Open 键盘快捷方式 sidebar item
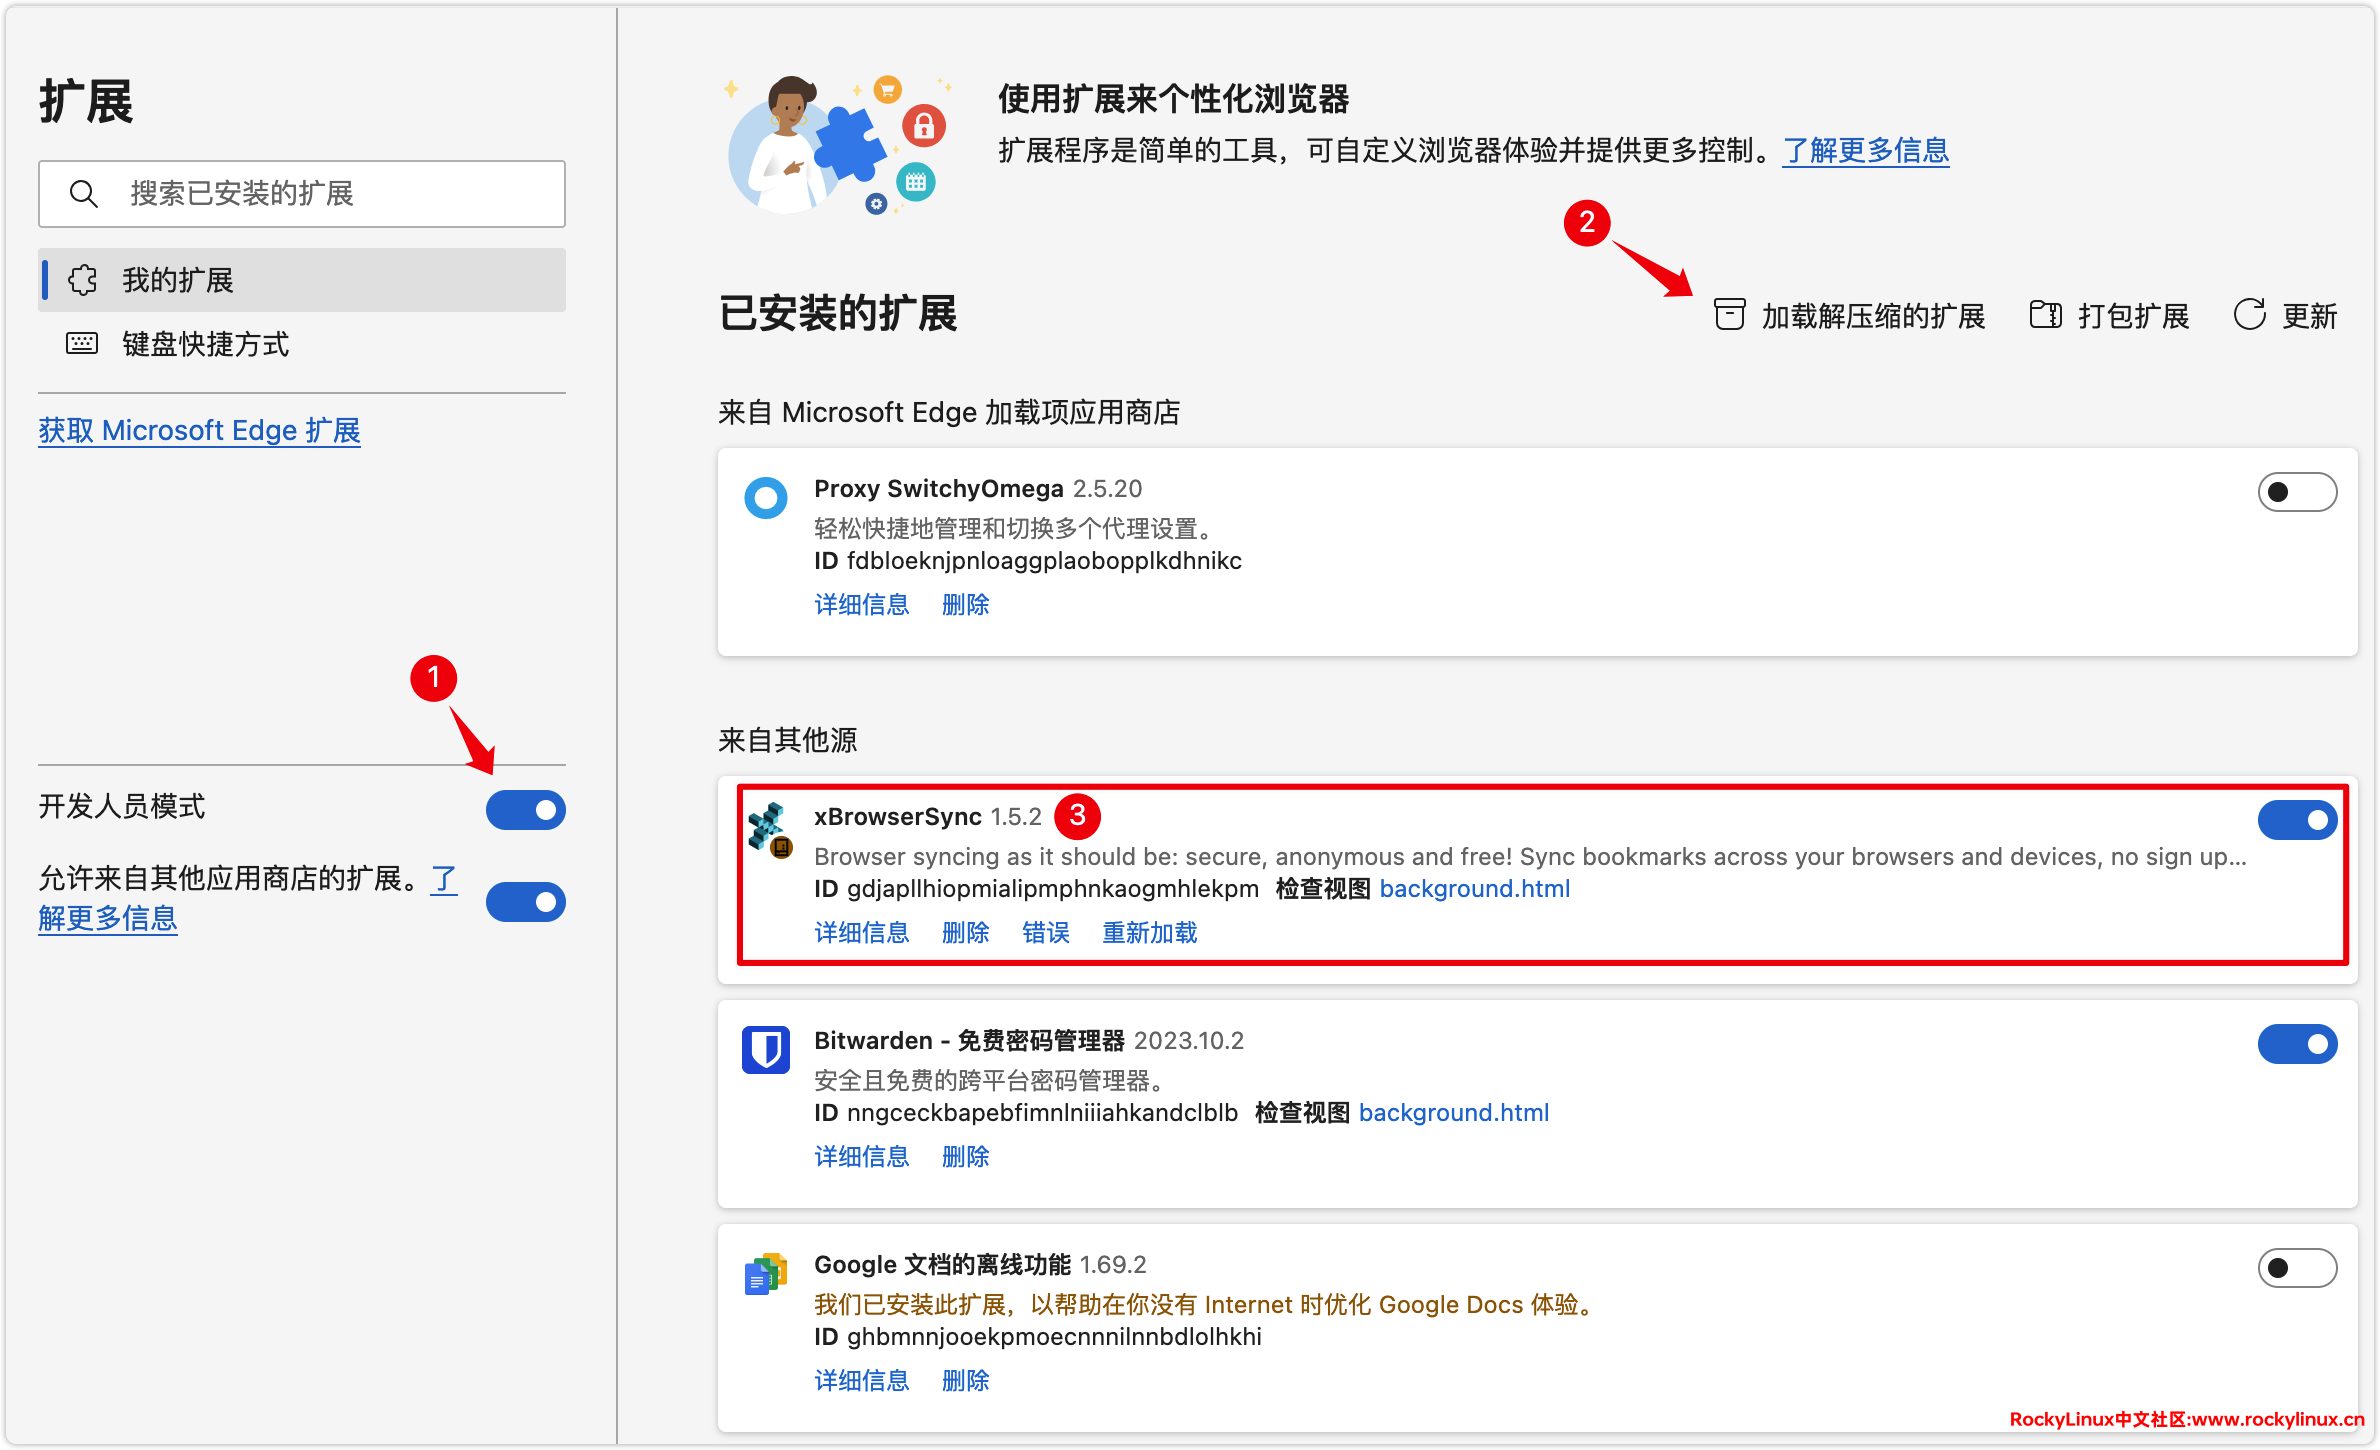Screen dimensions: 2380x1450 click(205, 344)
